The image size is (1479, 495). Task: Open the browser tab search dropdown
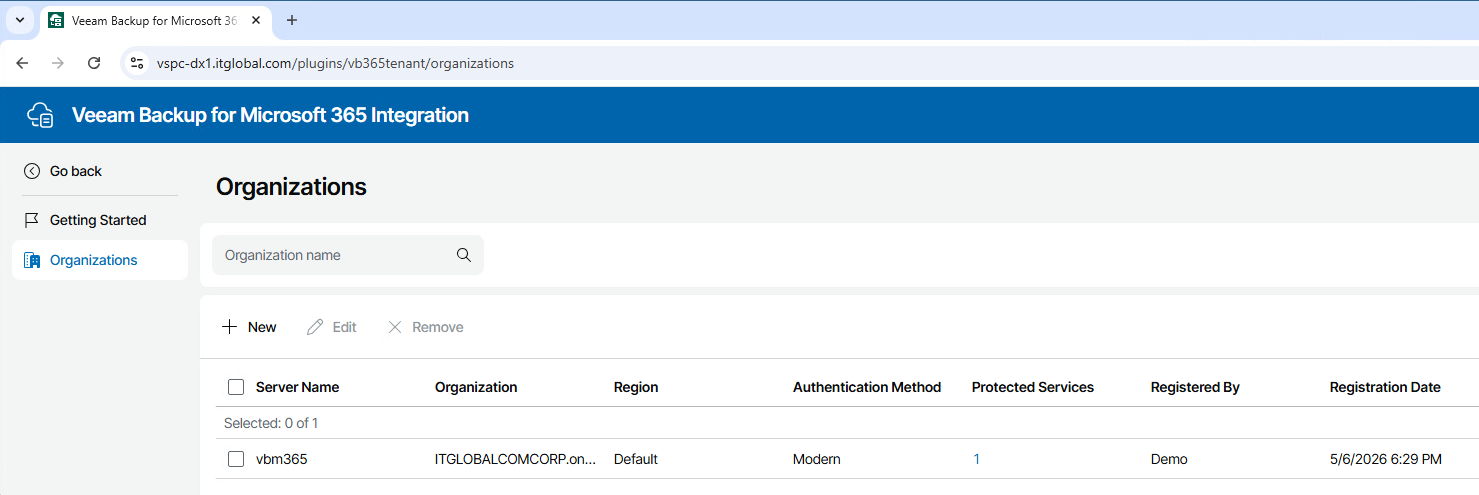pyautogui.click(x=19, y=20)
